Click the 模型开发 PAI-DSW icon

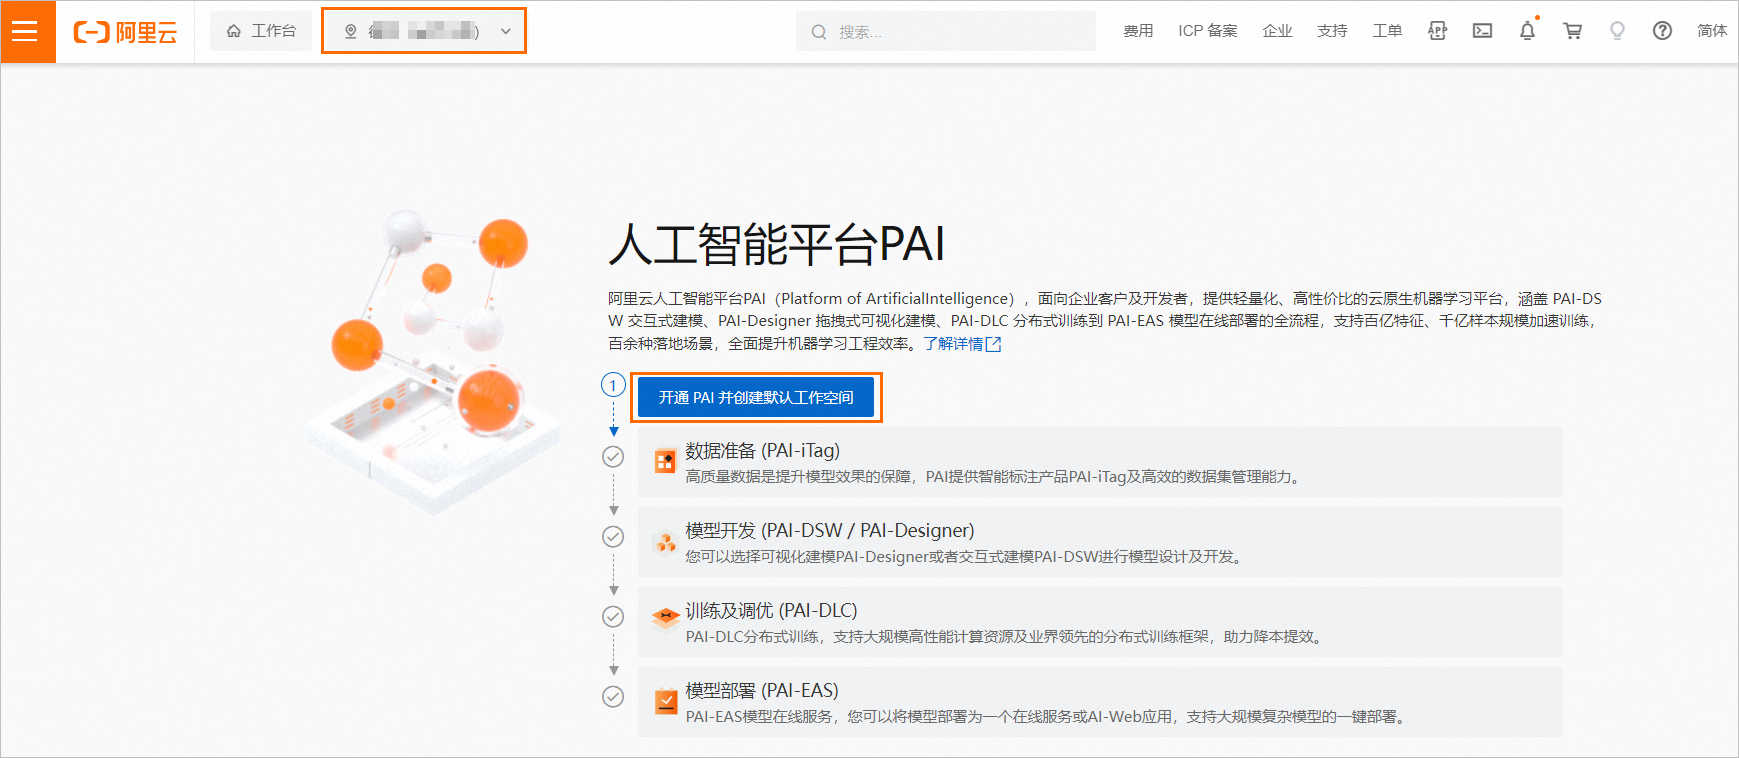tap(665, 542)
